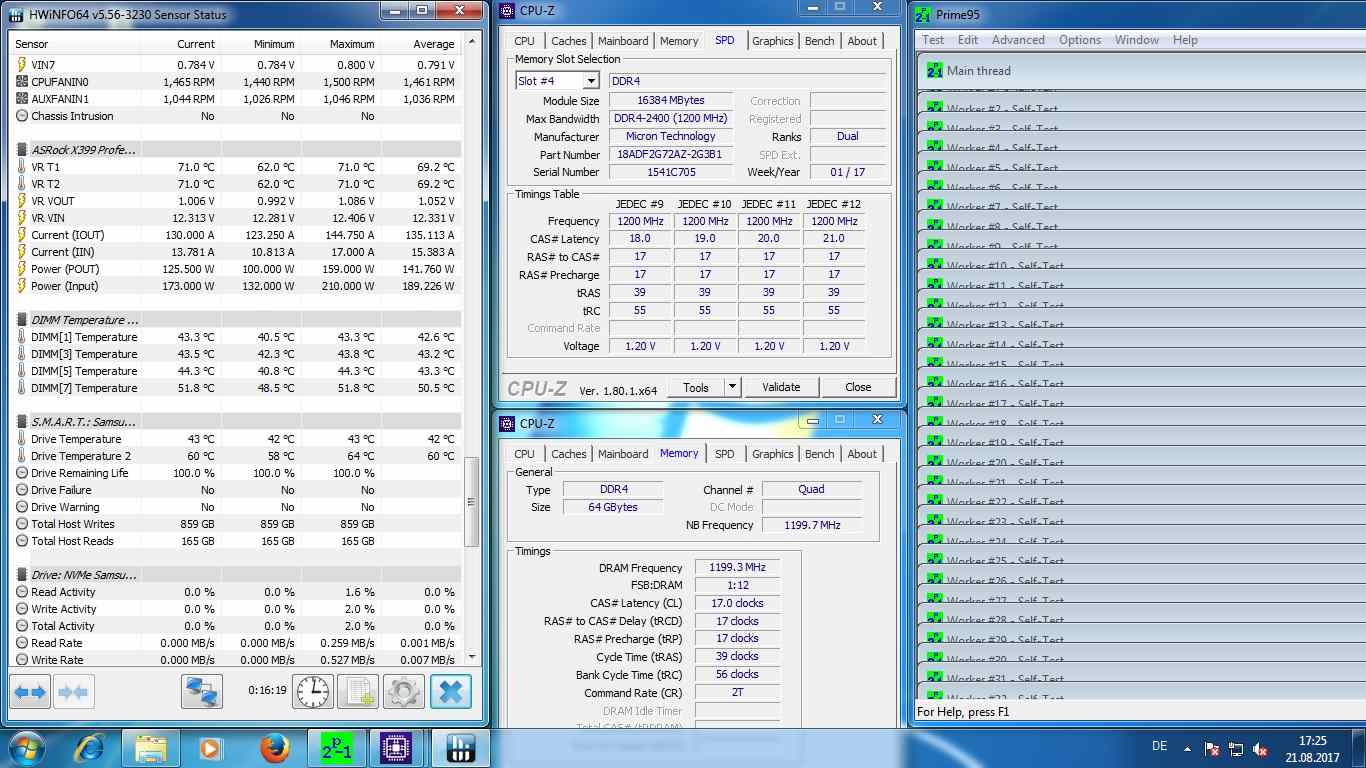Image resolution: width=1366 pixels, height=768 pixels.
Task: Click the HWiNFO Sensor column header
Action: [75, 44]
